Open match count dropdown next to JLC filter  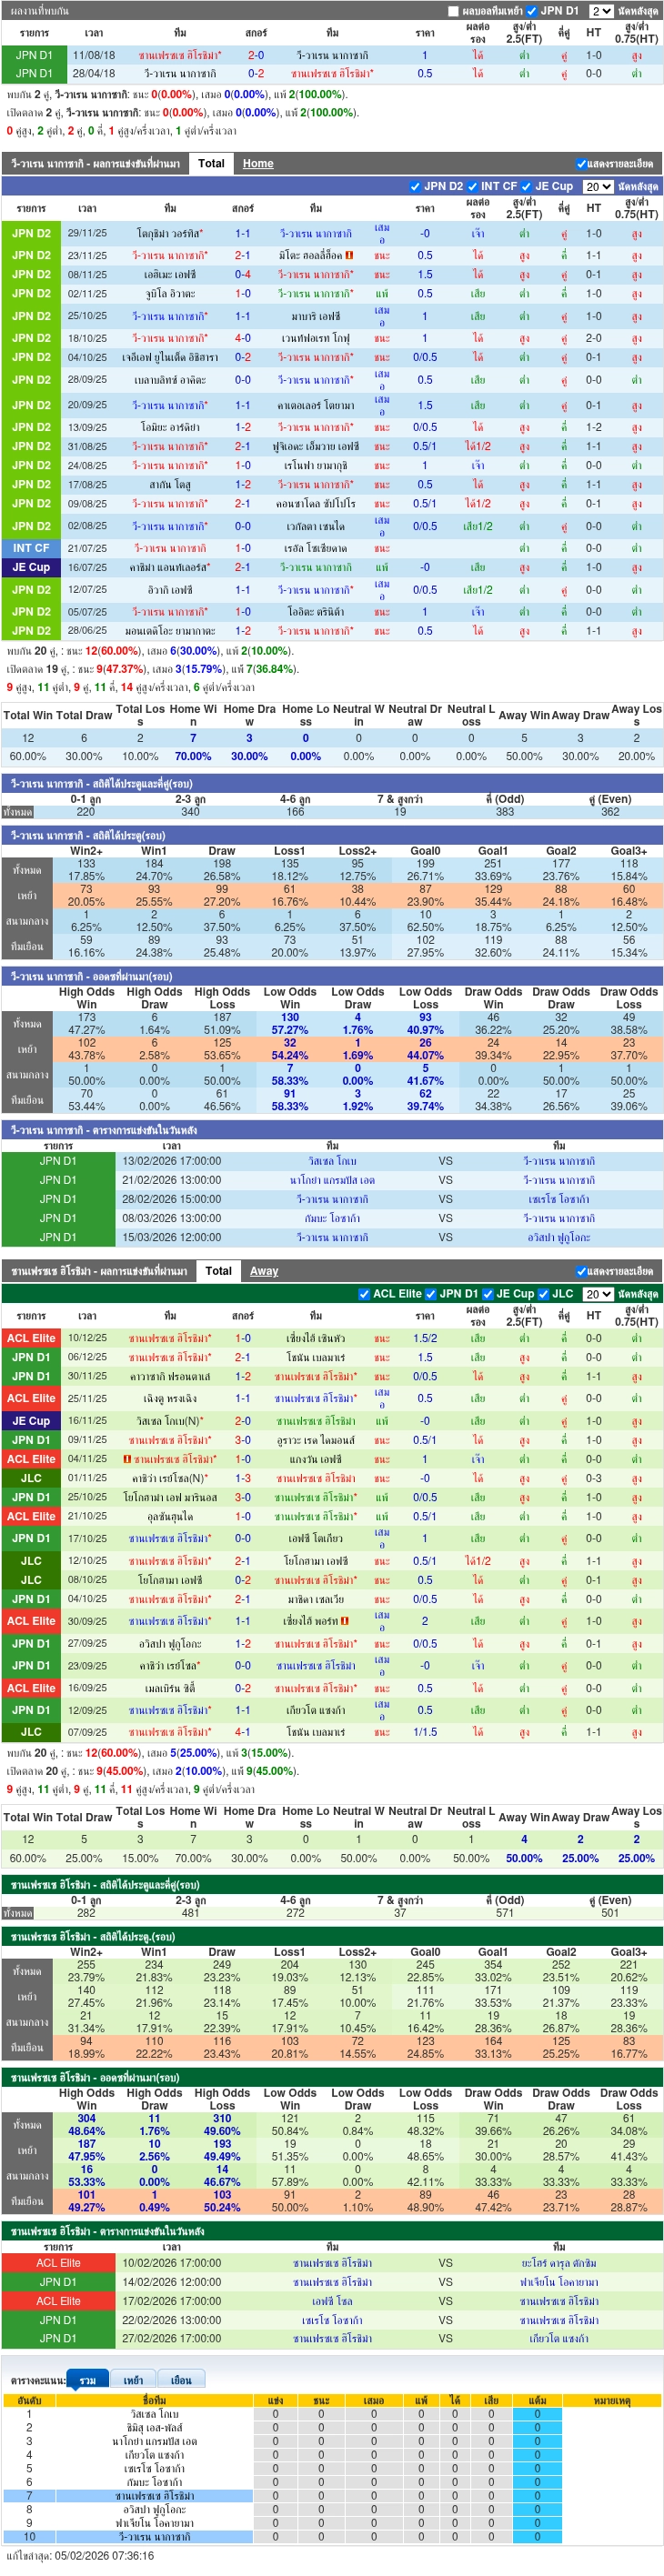click(598, 1294)
